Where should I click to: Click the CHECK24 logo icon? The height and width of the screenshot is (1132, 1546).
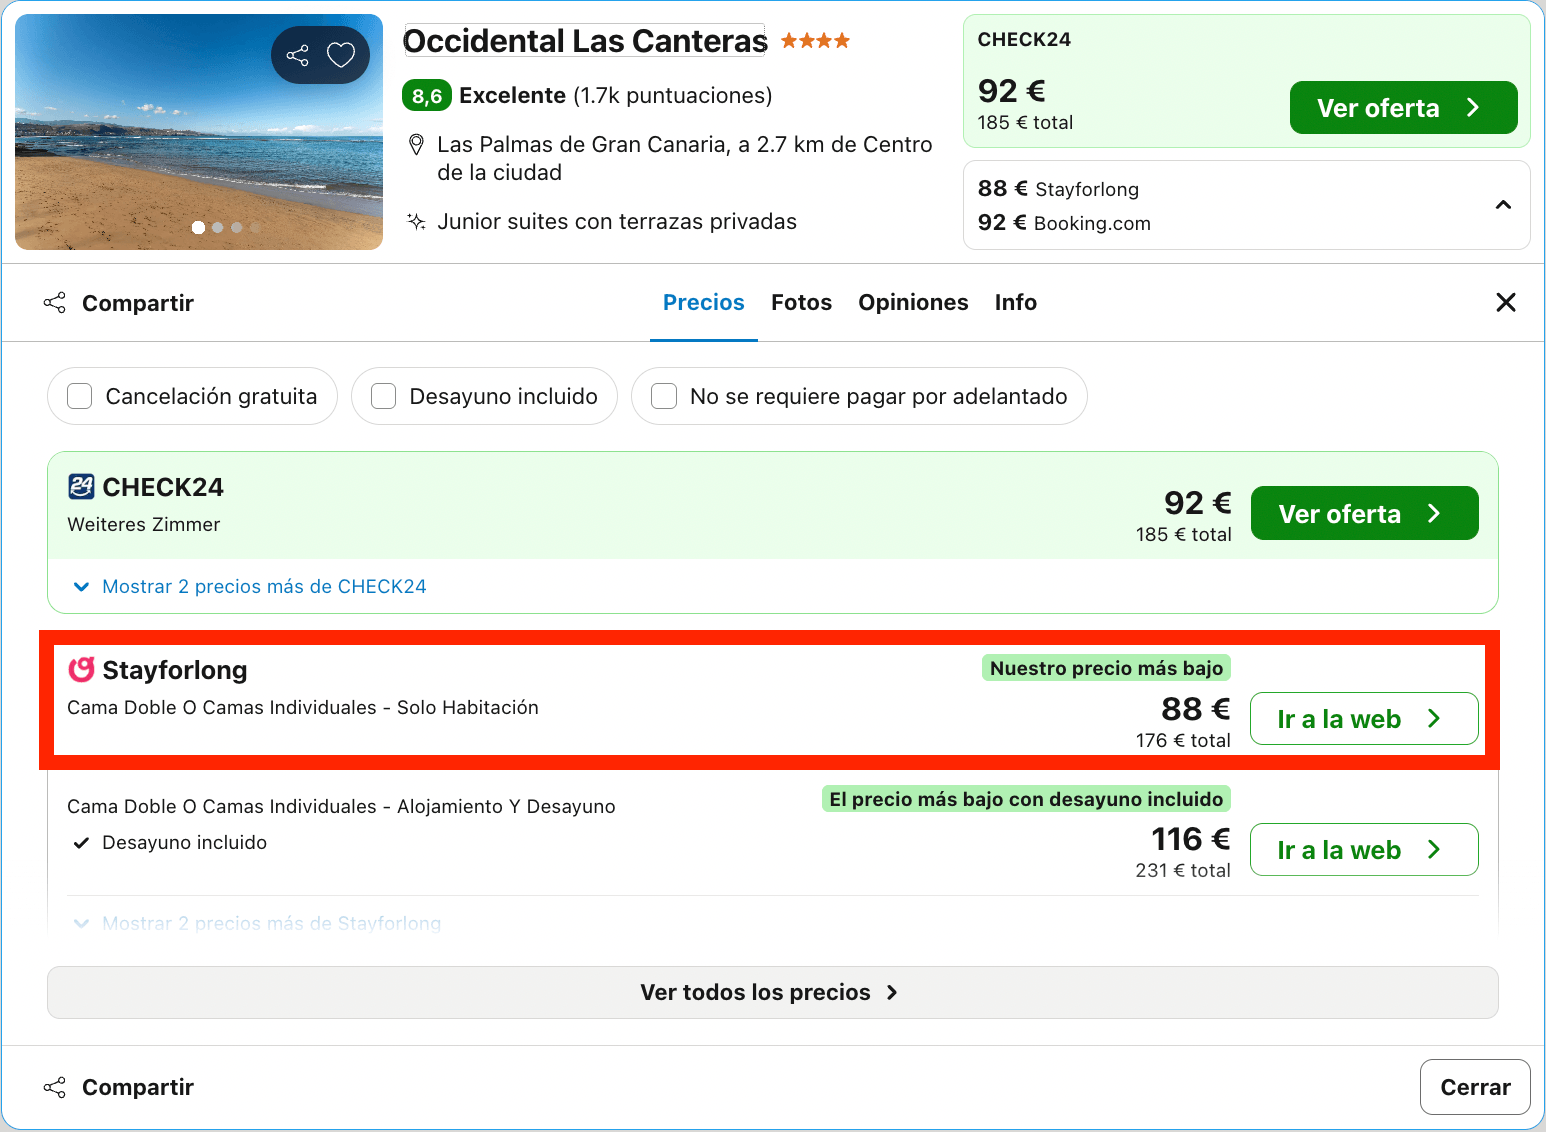click(x=81, y=487)
